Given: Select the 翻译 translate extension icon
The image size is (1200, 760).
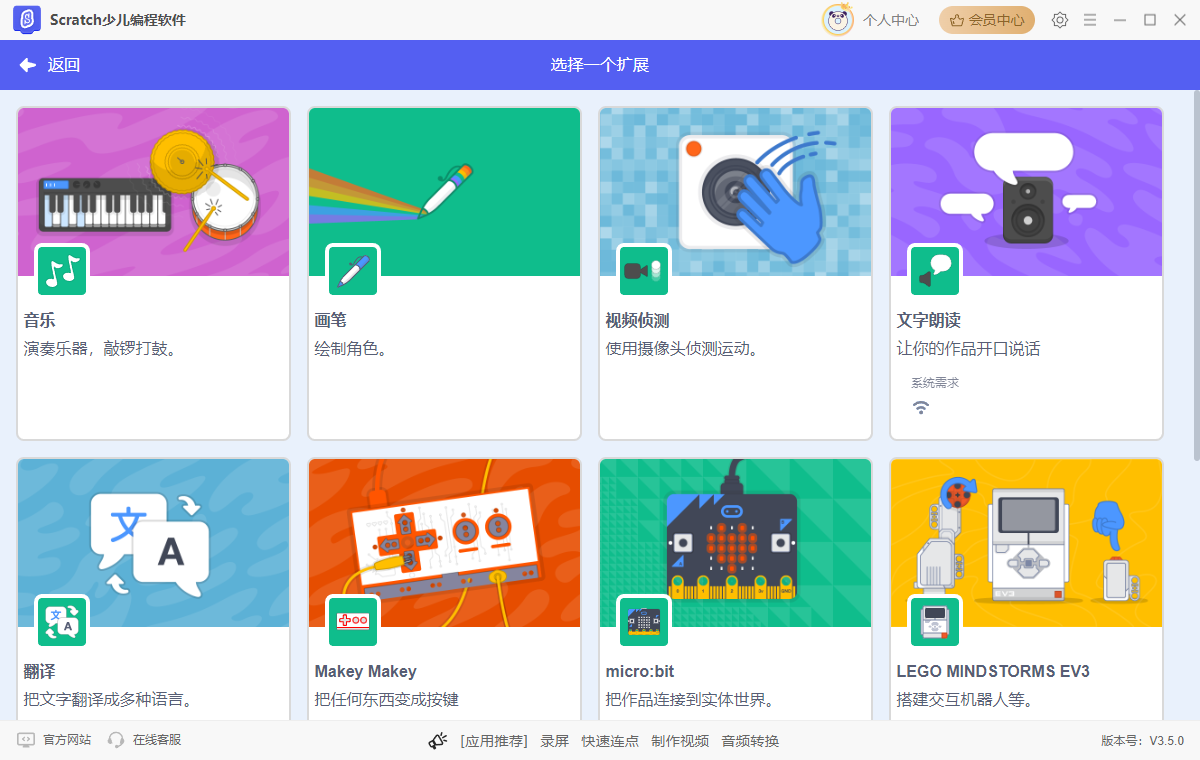Looking at the screenshot, I should [62, 621].
